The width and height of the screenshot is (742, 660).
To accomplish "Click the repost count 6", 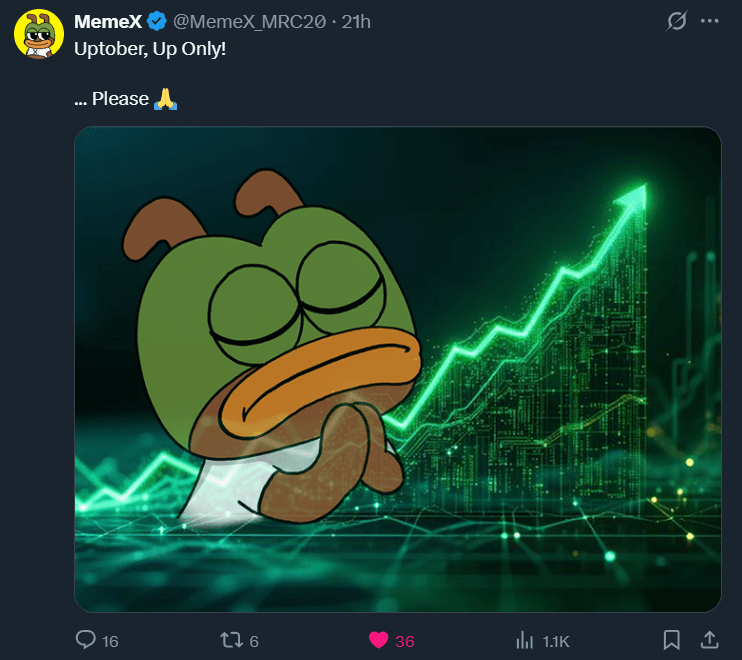I will [254, 641].
